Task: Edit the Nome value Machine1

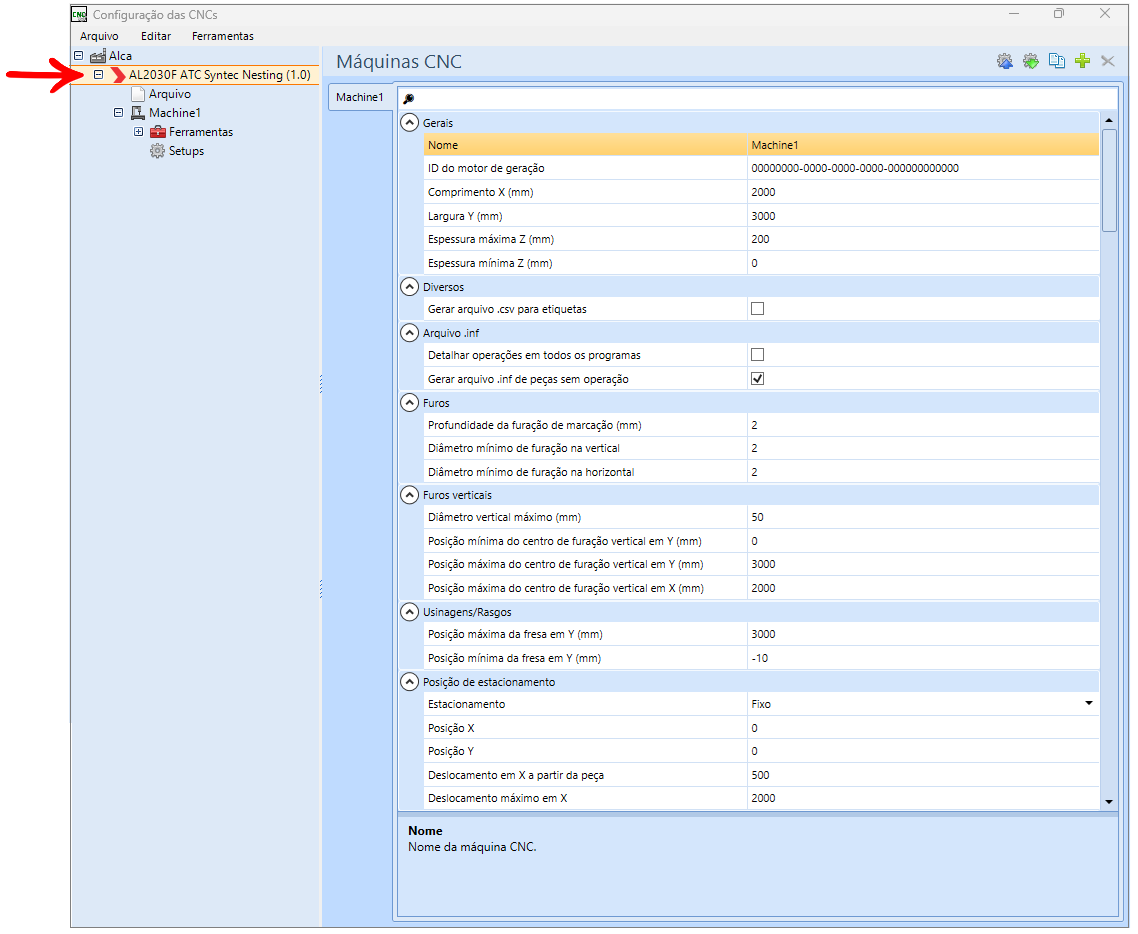Action: click(x=922, y=145)
